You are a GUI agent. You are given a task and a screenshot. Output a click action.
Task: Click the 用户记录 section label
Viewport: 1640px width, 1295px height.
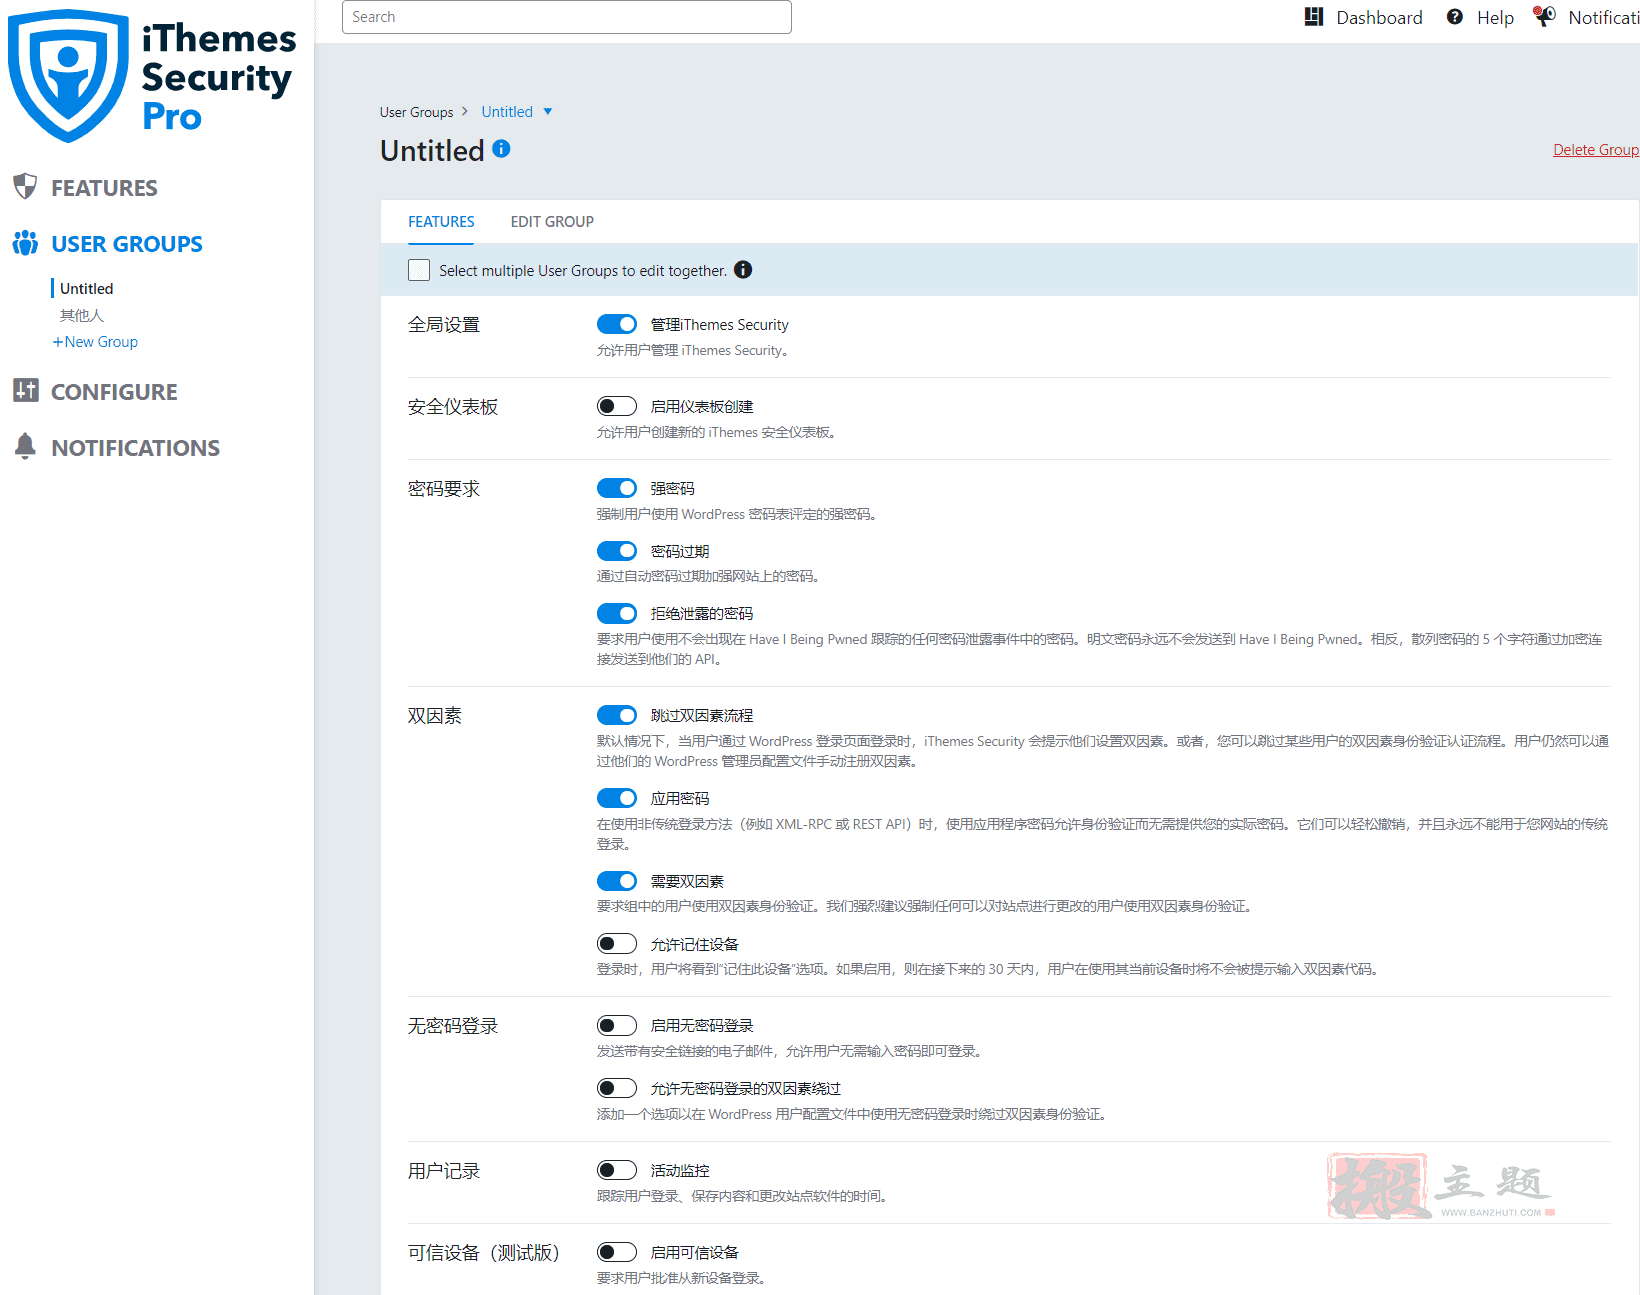444,1171
